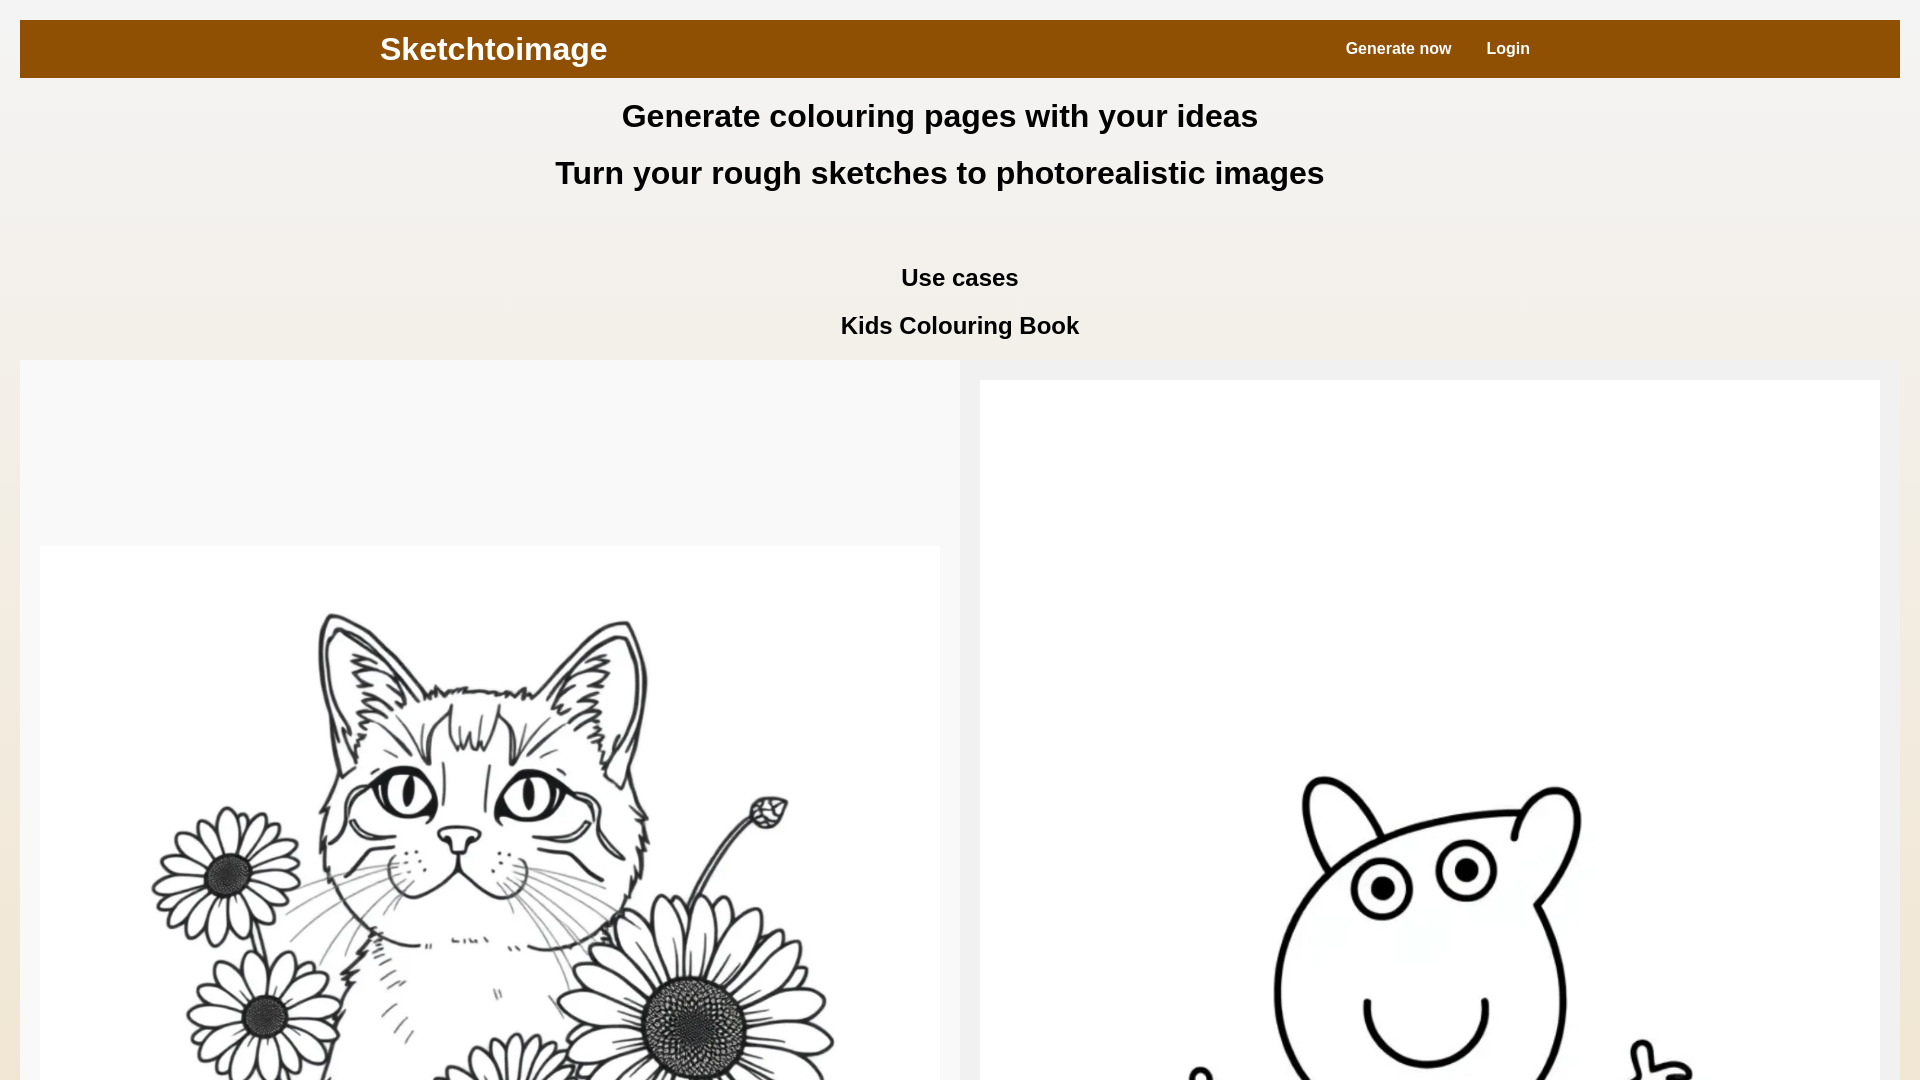Select the Use cases heading
This screenshot has height=1080, width=1920.
pos(959,278)
